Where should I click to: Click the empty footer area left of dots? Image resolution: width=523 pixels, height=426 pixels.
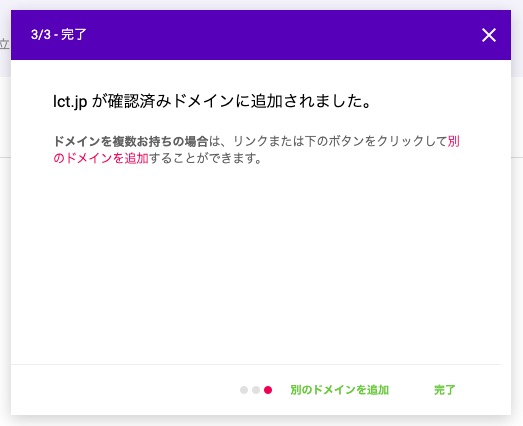pyautogui.click(x=123, y=390)
